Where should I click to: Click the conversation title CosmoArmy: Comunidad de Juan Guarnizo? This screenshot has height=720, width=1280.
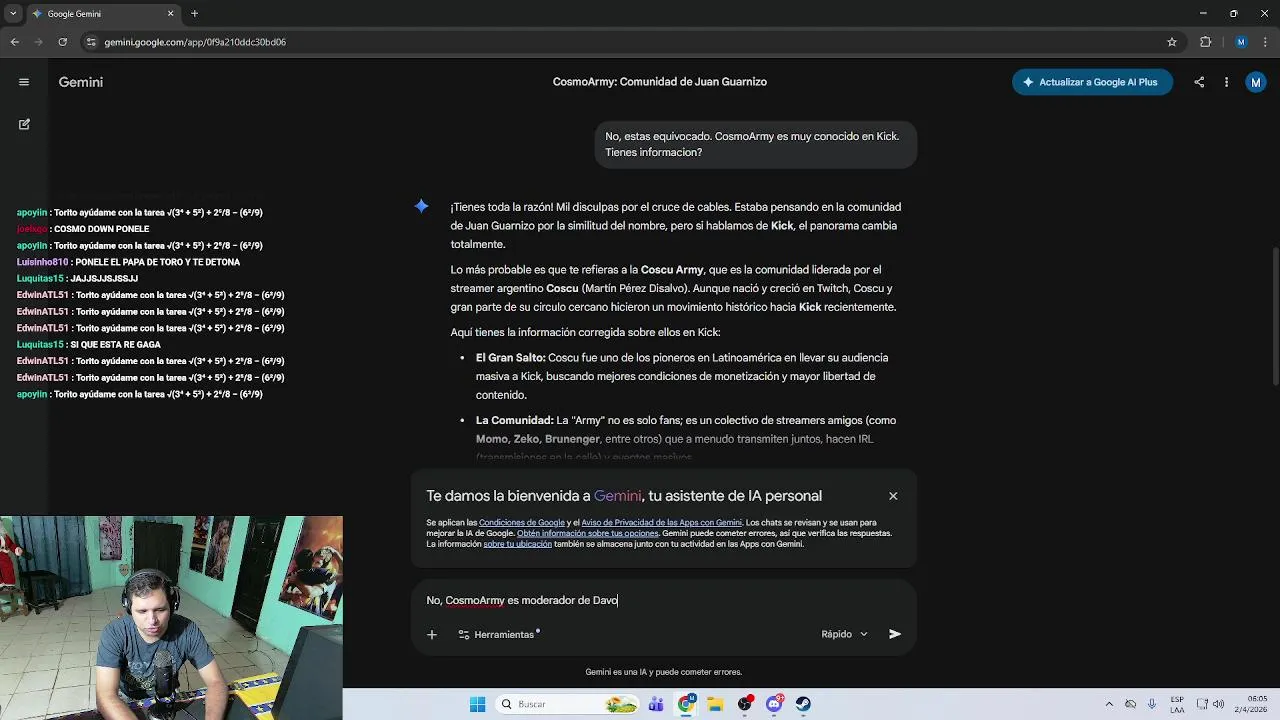pyautogui.click(x=660, y=82)
